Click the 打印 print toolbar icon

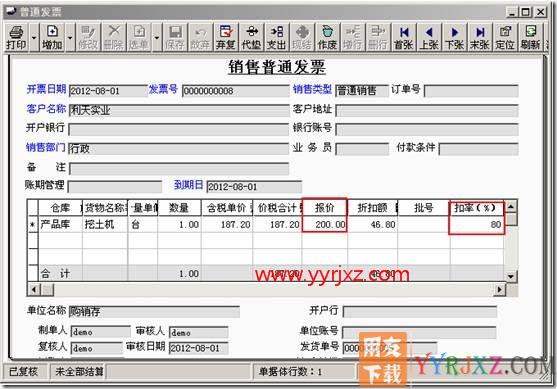(17, 38)
